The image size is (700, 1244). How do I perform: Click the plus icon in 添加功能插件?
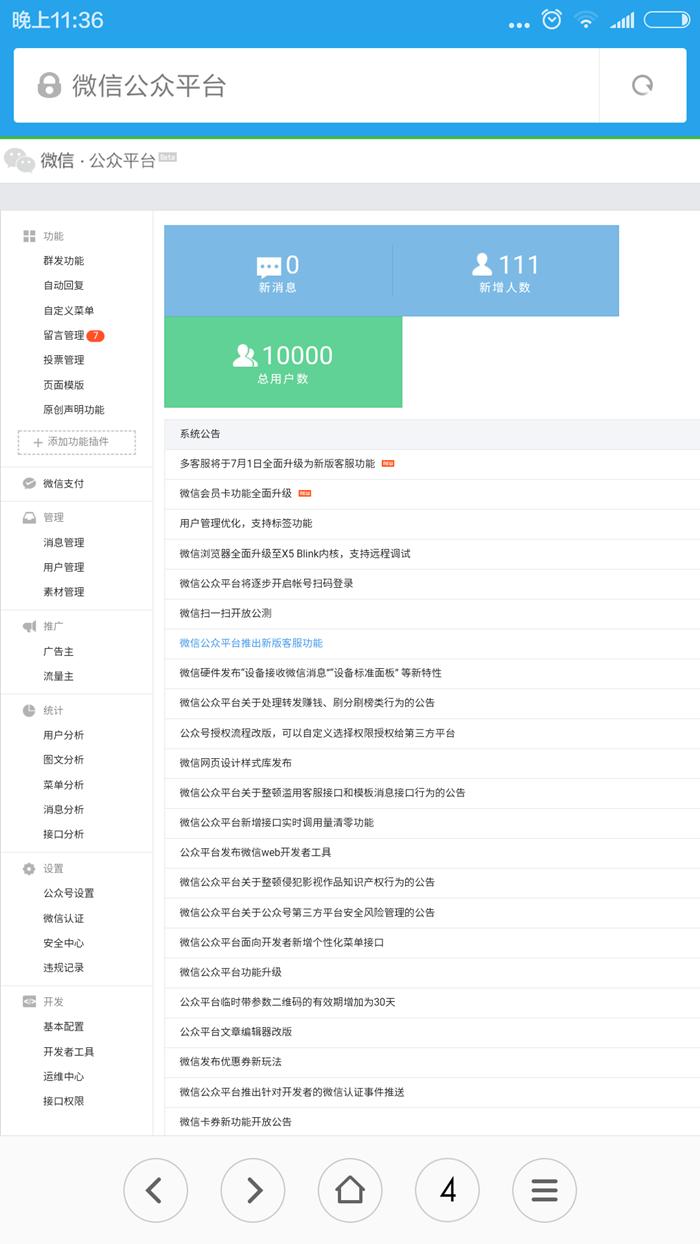[x=38, y=442]
